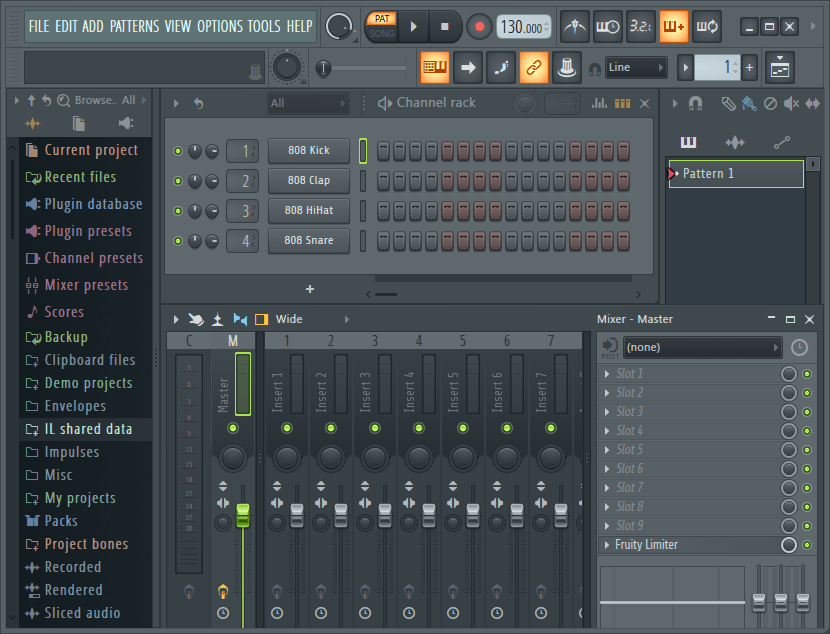The image size is (830, 634).
Task: Open the PATTERNS menu
Action: (134, 26)
